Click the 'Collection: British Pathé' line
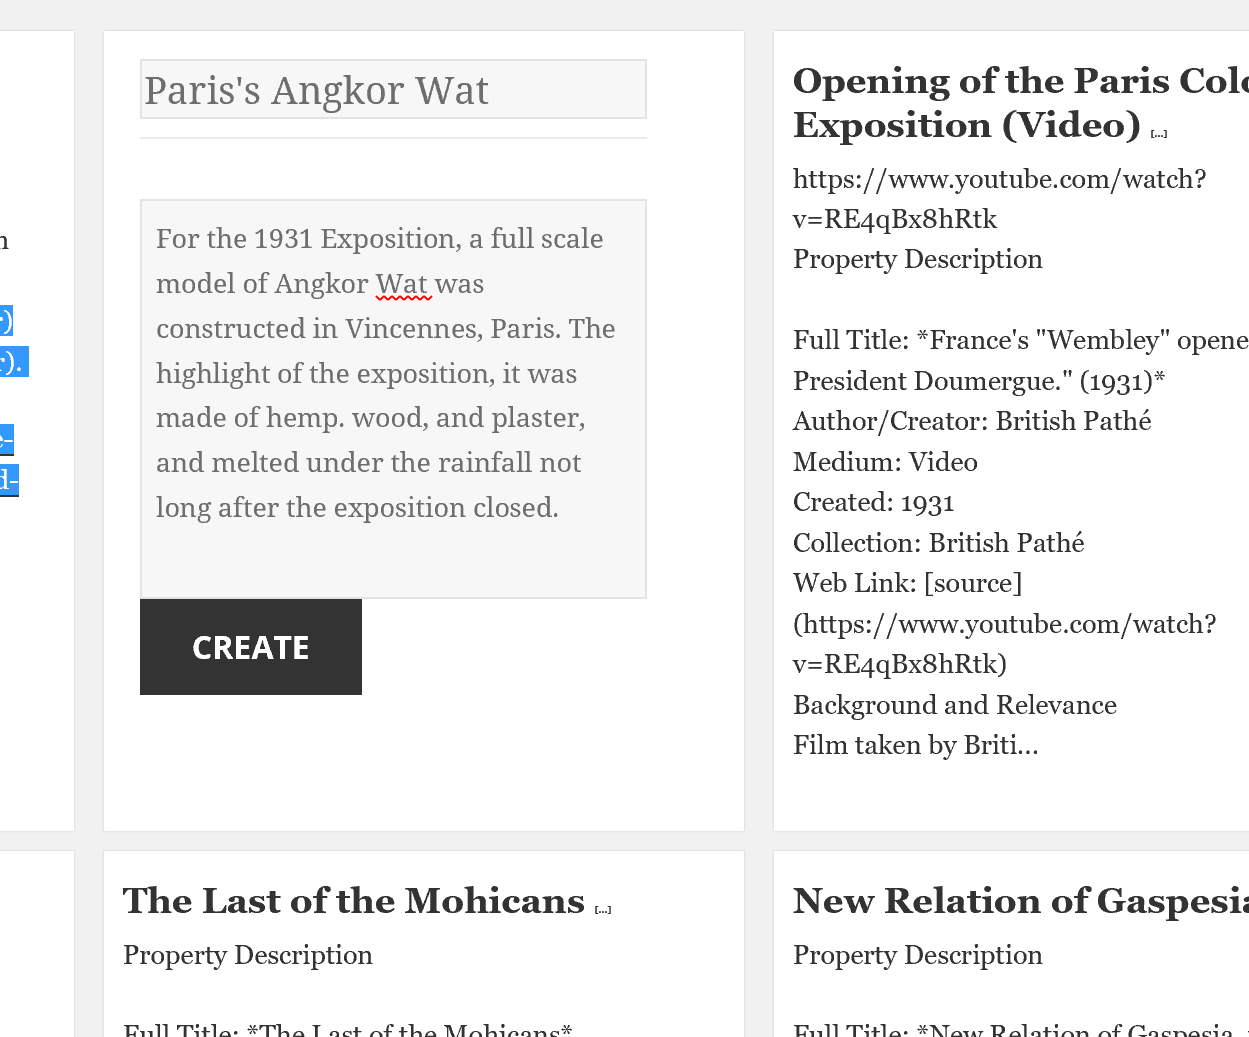 (938, 543)
